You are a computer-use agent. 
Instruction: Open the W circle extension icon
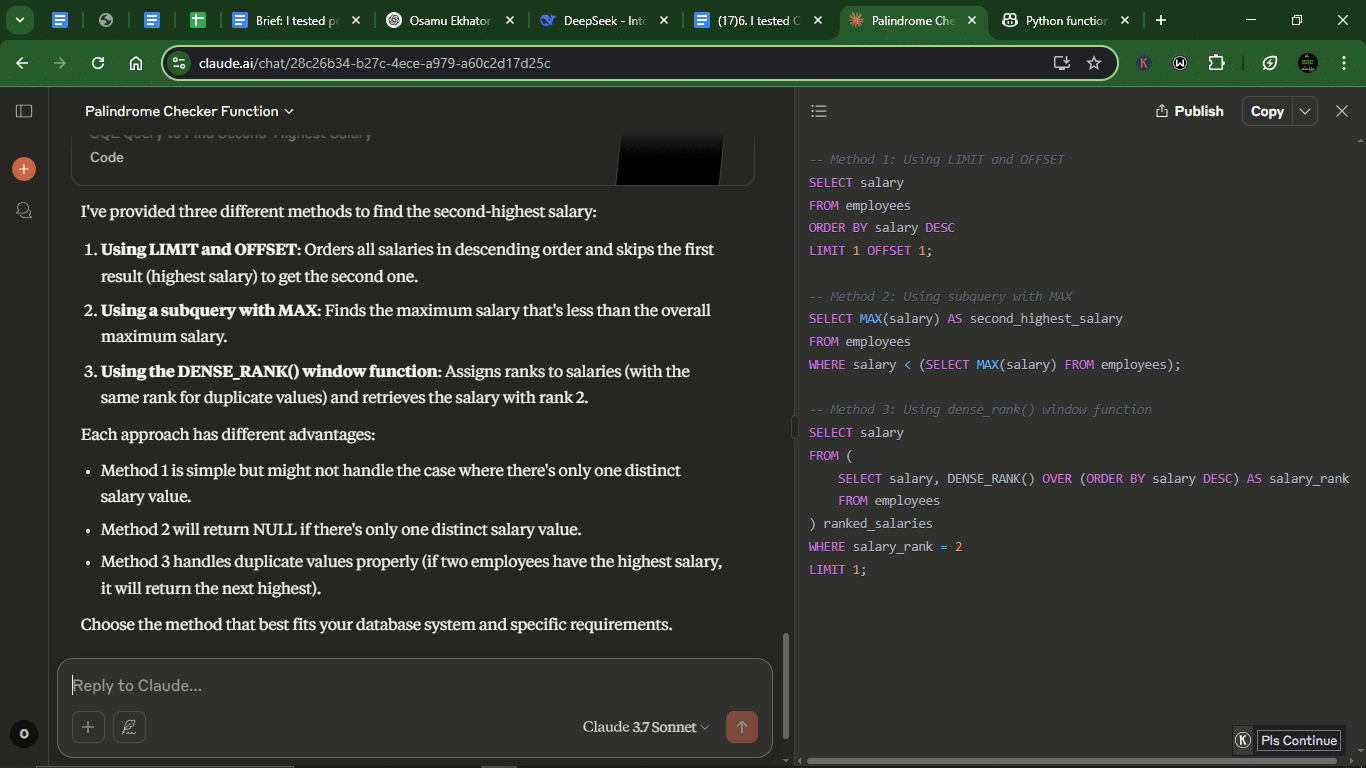pyautogui.click(x=1180, y=63)
